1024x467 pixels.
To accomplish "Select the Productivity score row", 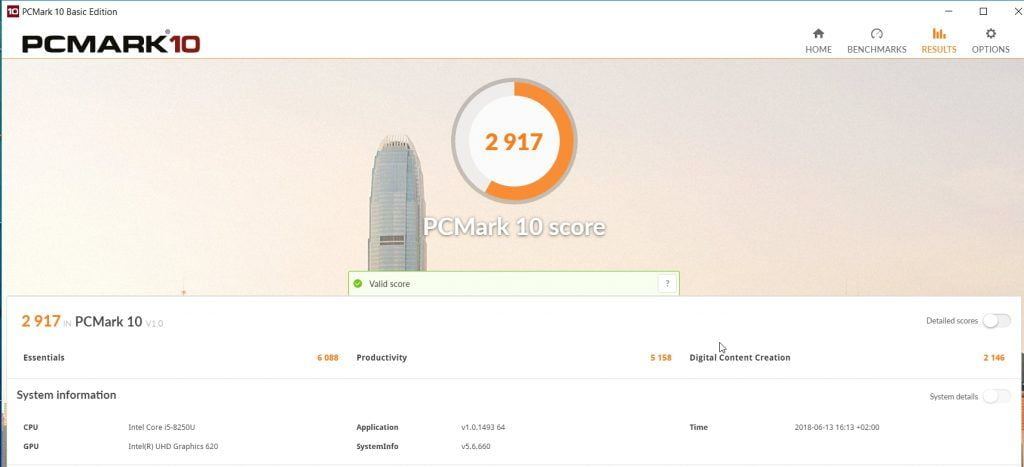I will point(513,358).
